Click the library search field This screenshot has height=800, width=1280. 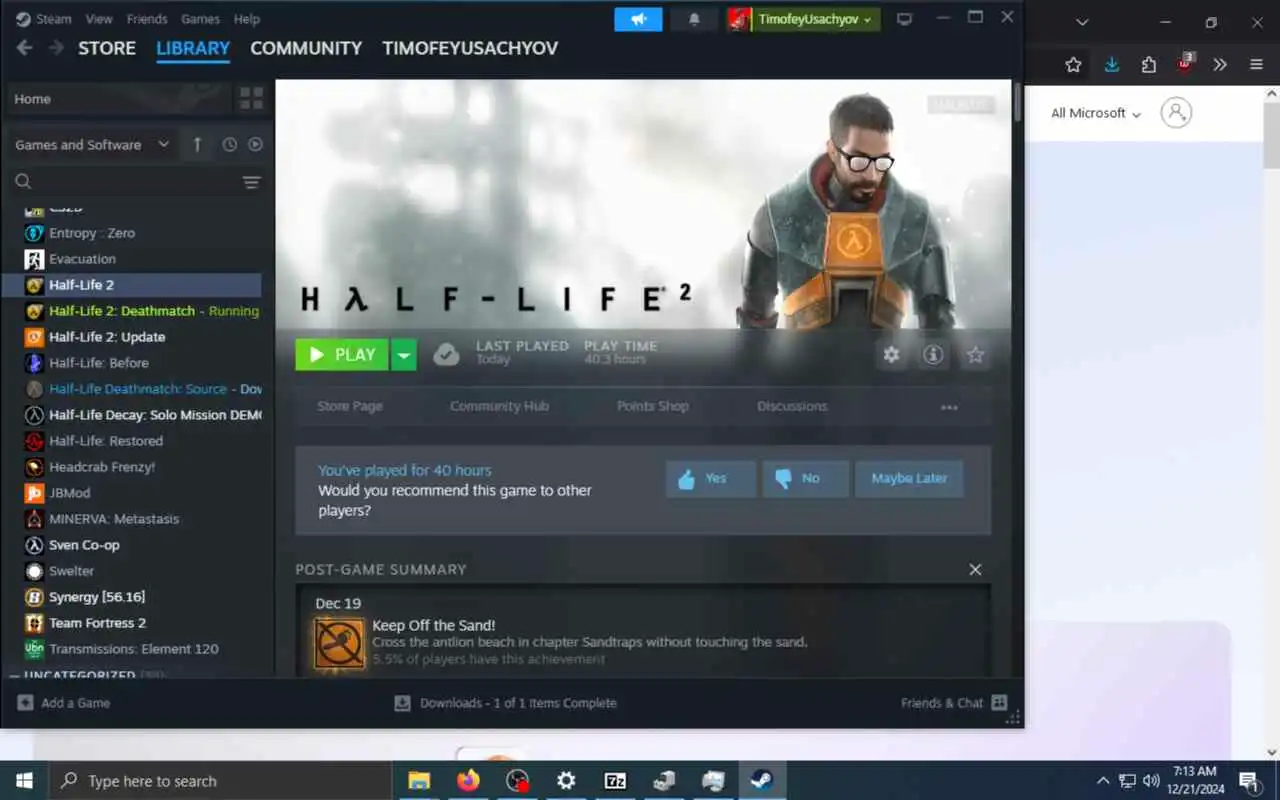125,182
